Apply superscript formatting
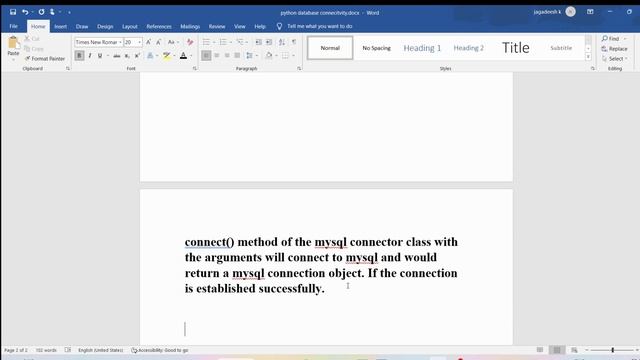The height and width of the screenshot is (360, 640). click(138, 56)
